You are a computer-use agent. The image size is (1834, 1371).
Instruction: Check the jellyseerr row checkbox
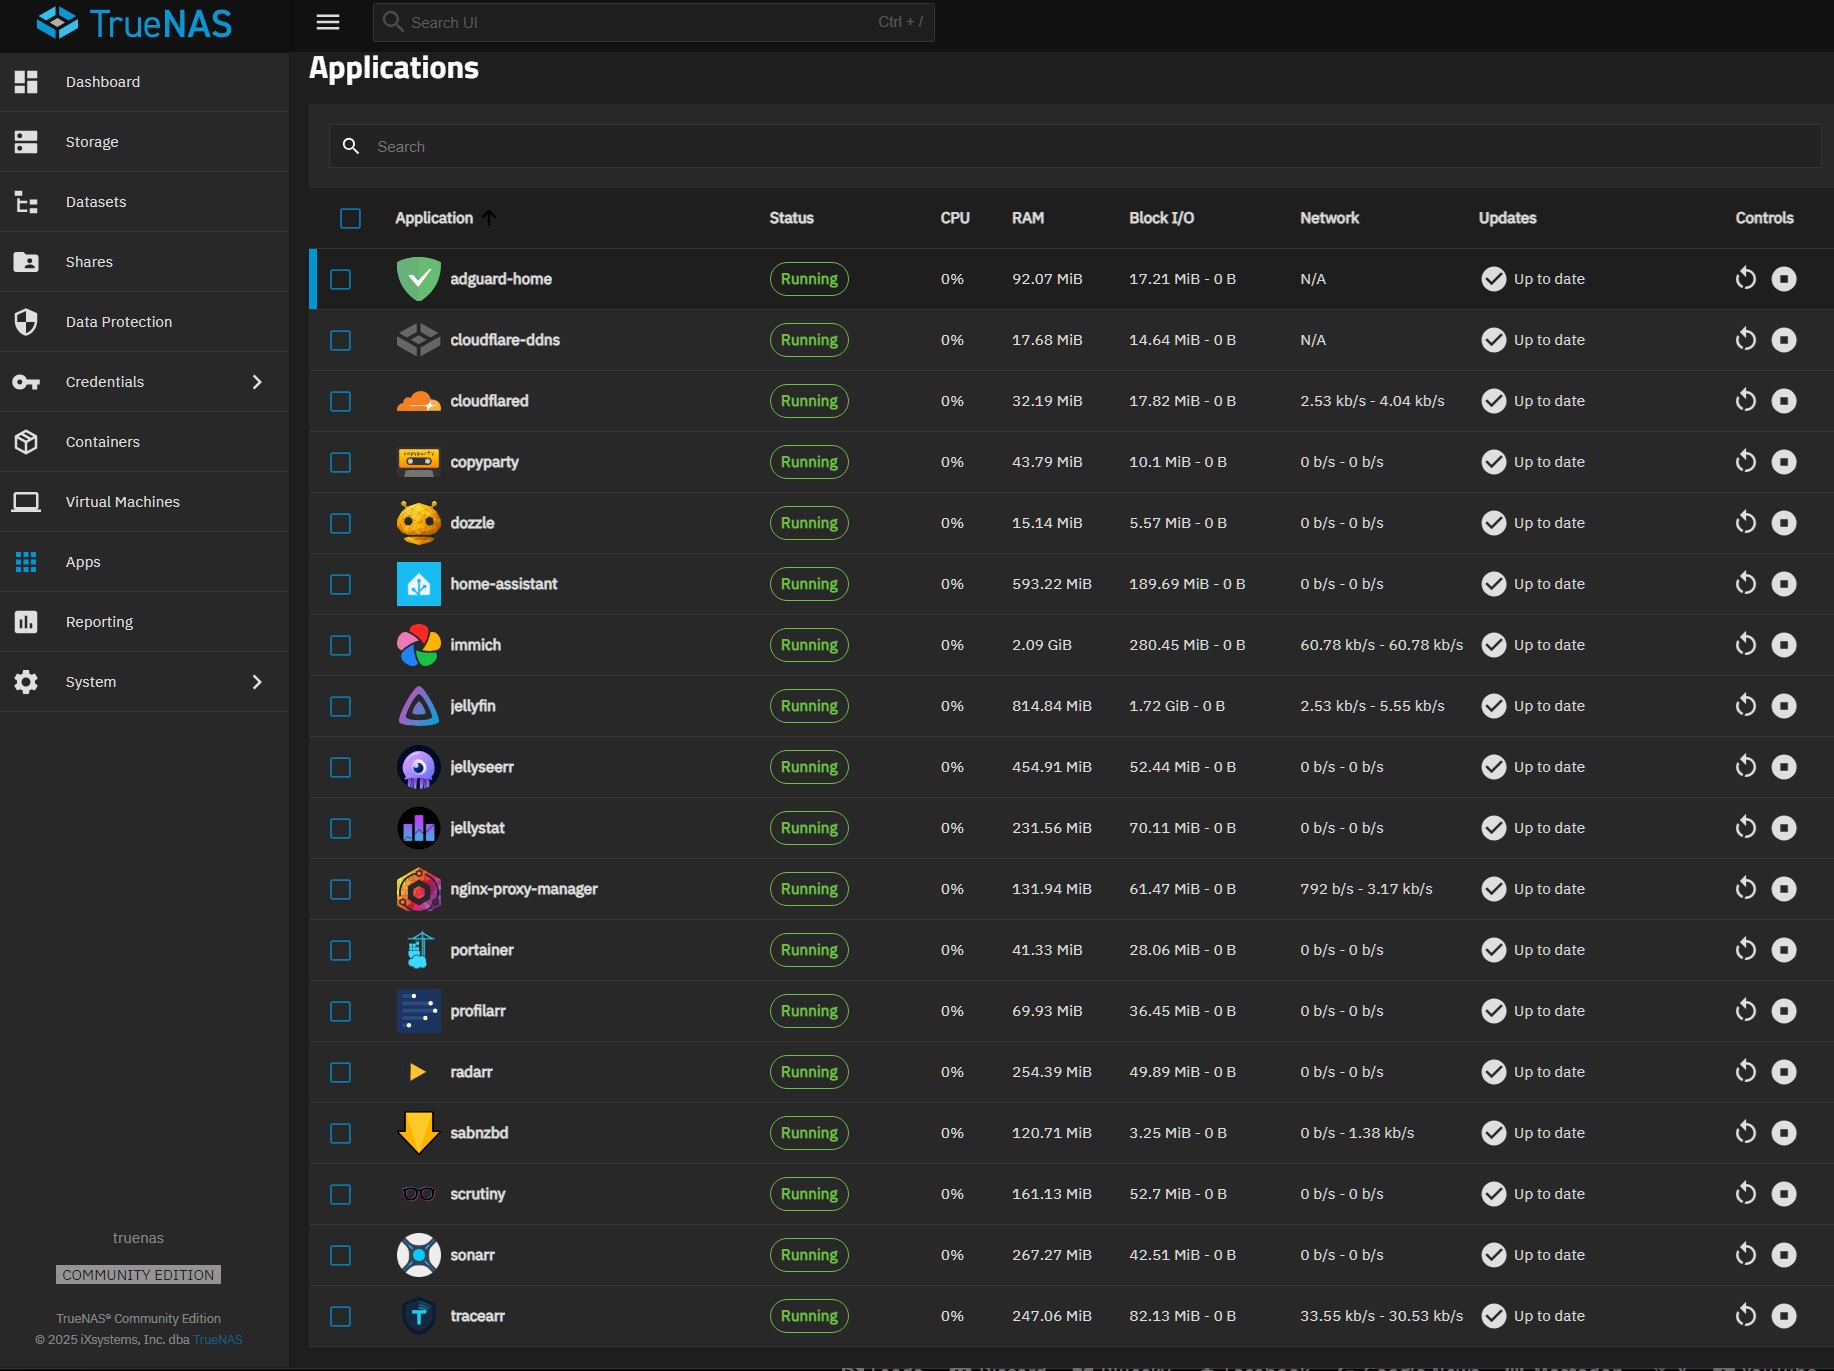click(341, 767)
